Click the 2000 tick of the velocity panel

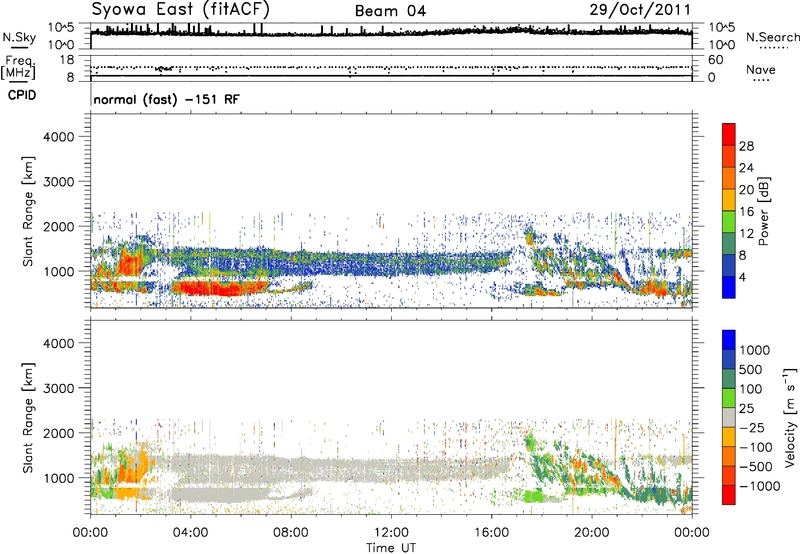coord(58,433)
